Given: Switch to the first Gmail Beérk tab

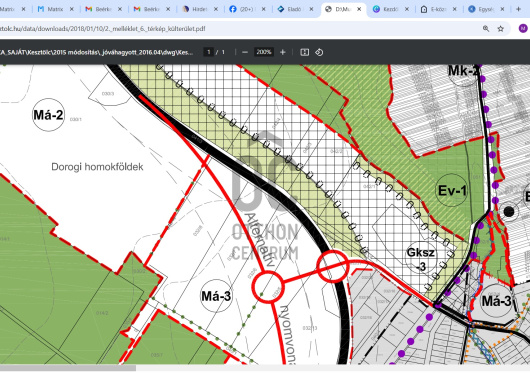Looking at the screenshot, I should point(103,9).
